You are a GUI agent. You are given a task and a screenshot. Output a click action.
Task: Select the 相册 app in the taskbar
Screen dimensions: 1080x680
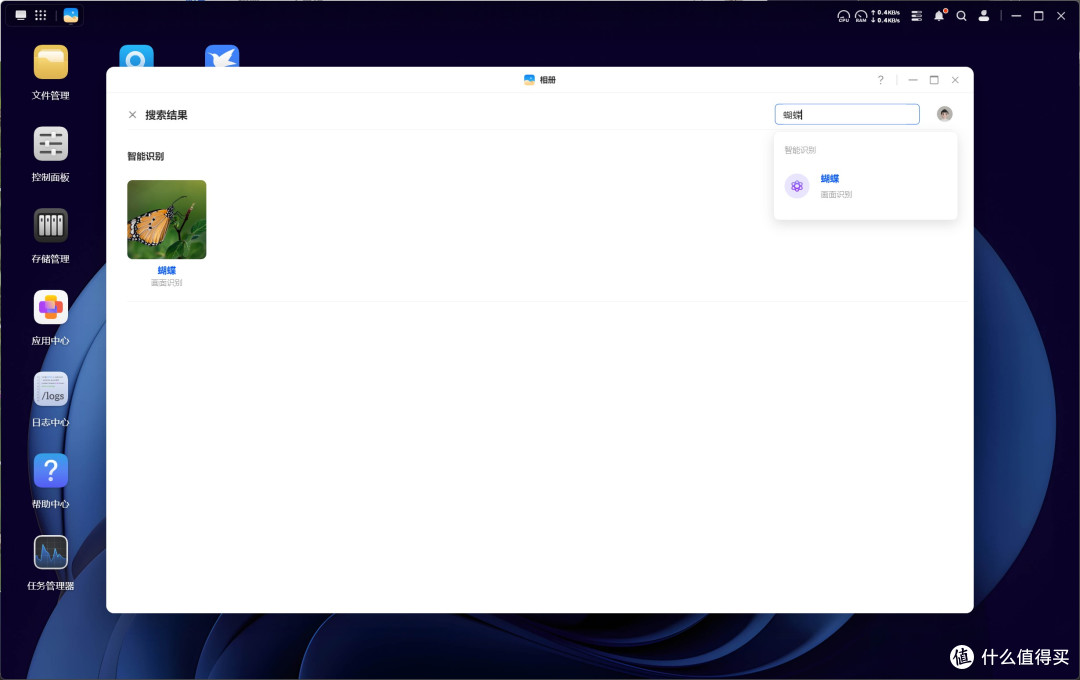click(x=70, y=15)
